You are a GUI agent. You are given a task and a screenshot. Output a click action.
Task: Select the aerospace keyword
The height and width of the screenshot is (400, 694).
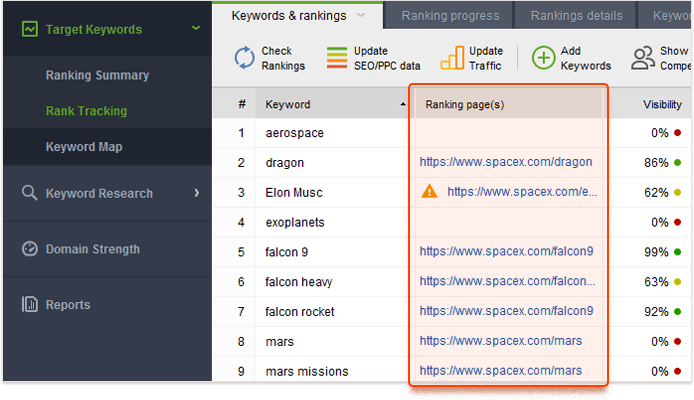[x=294, y=133]
